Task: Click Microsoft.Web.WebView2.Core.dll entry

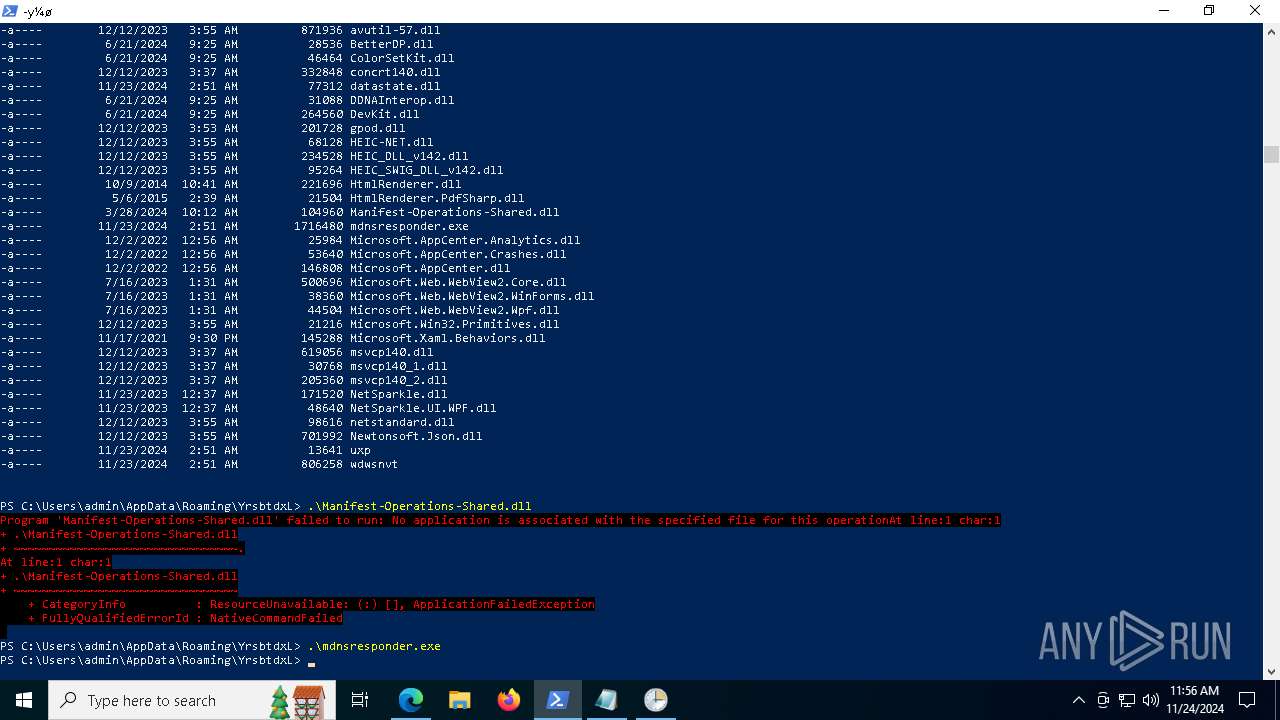Action: pos(458,282)
